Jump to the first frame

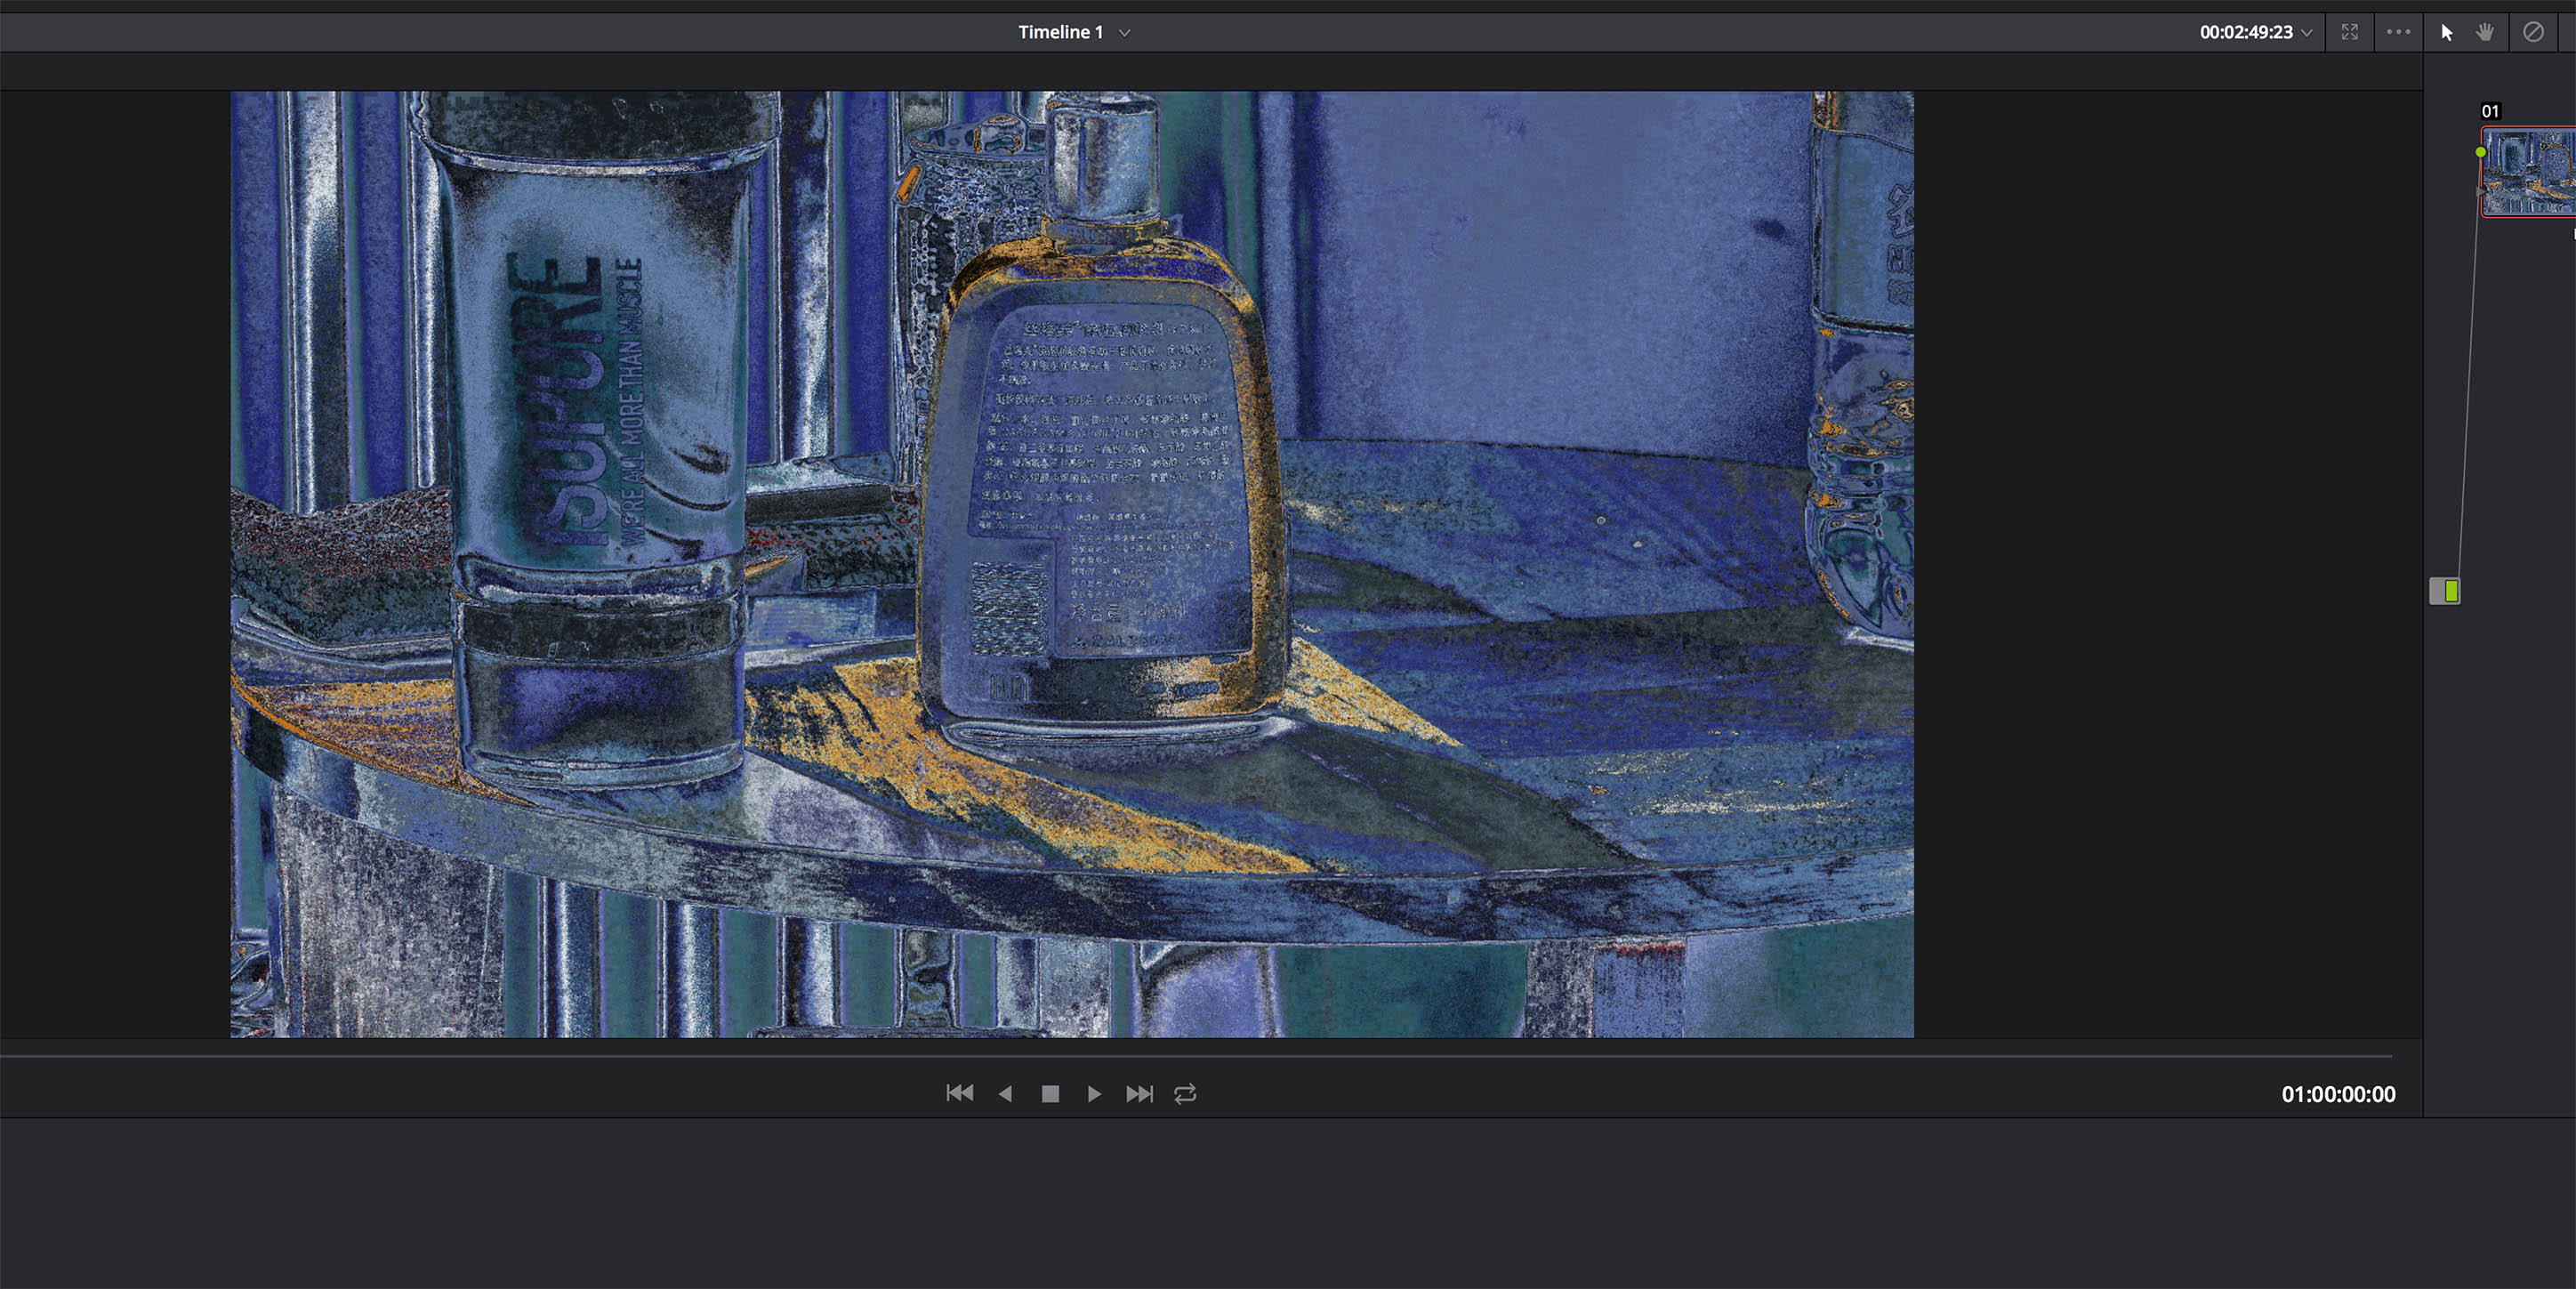point(959,1093)
